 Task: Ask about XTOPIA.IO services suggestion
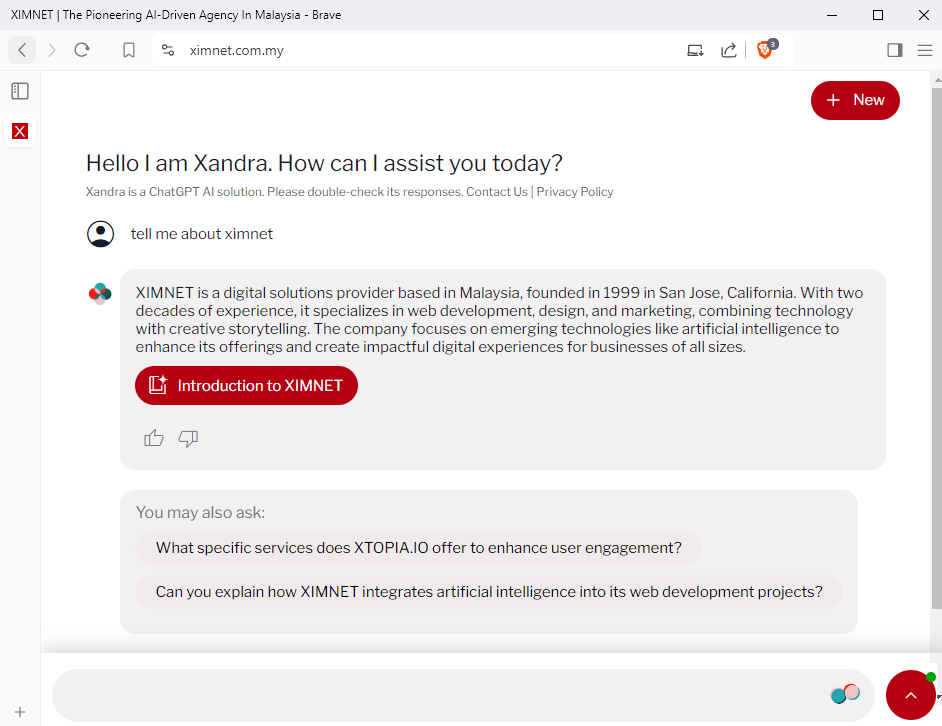click(419, 548)
